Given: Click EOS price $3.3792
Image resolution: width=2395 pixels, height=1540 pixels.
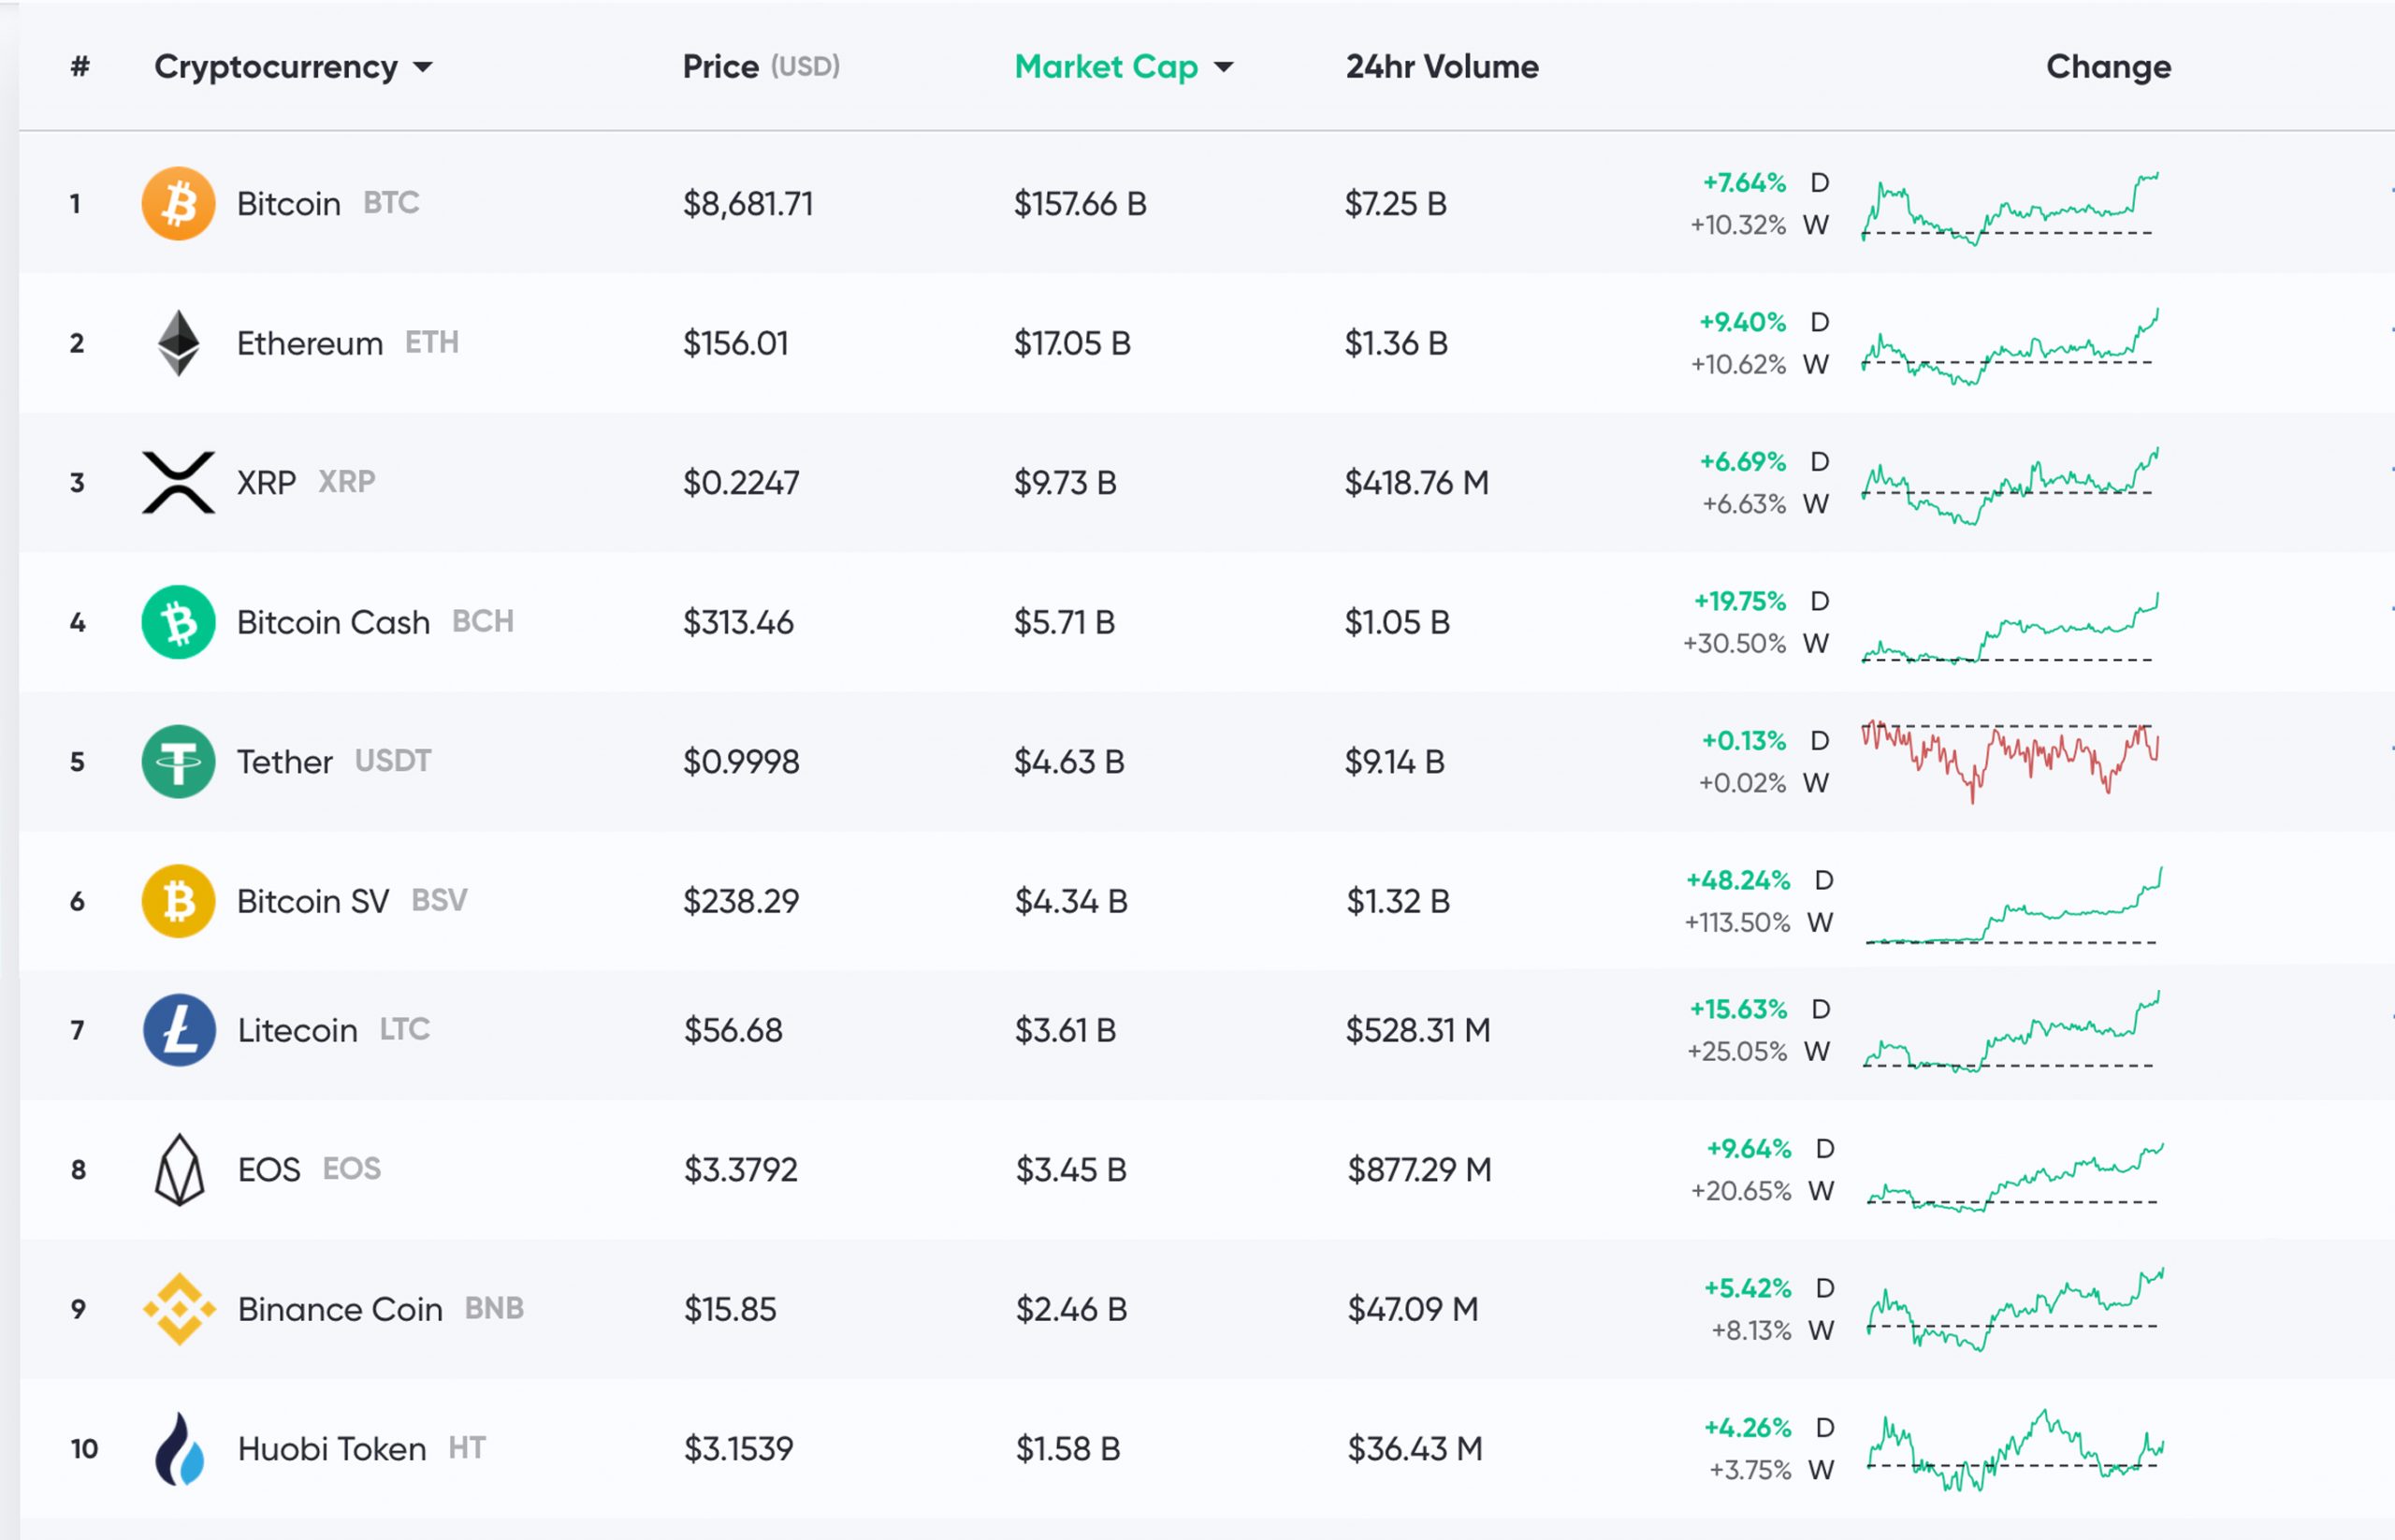Looking at the screenshot, I should (741, 1169).
